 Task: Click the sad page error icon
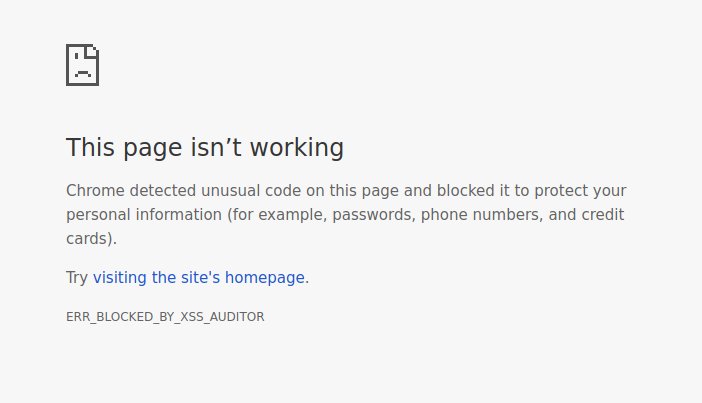(82, 65)
